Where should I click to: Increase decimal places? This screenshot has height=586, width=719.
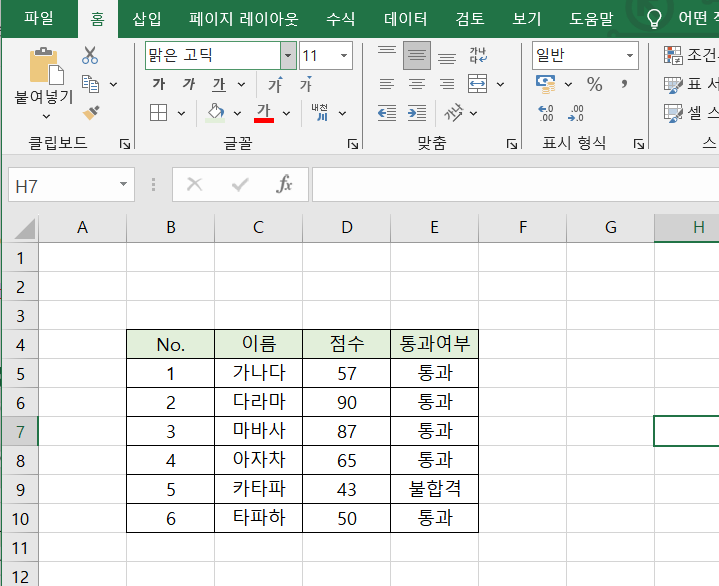(x=546, y=113)
